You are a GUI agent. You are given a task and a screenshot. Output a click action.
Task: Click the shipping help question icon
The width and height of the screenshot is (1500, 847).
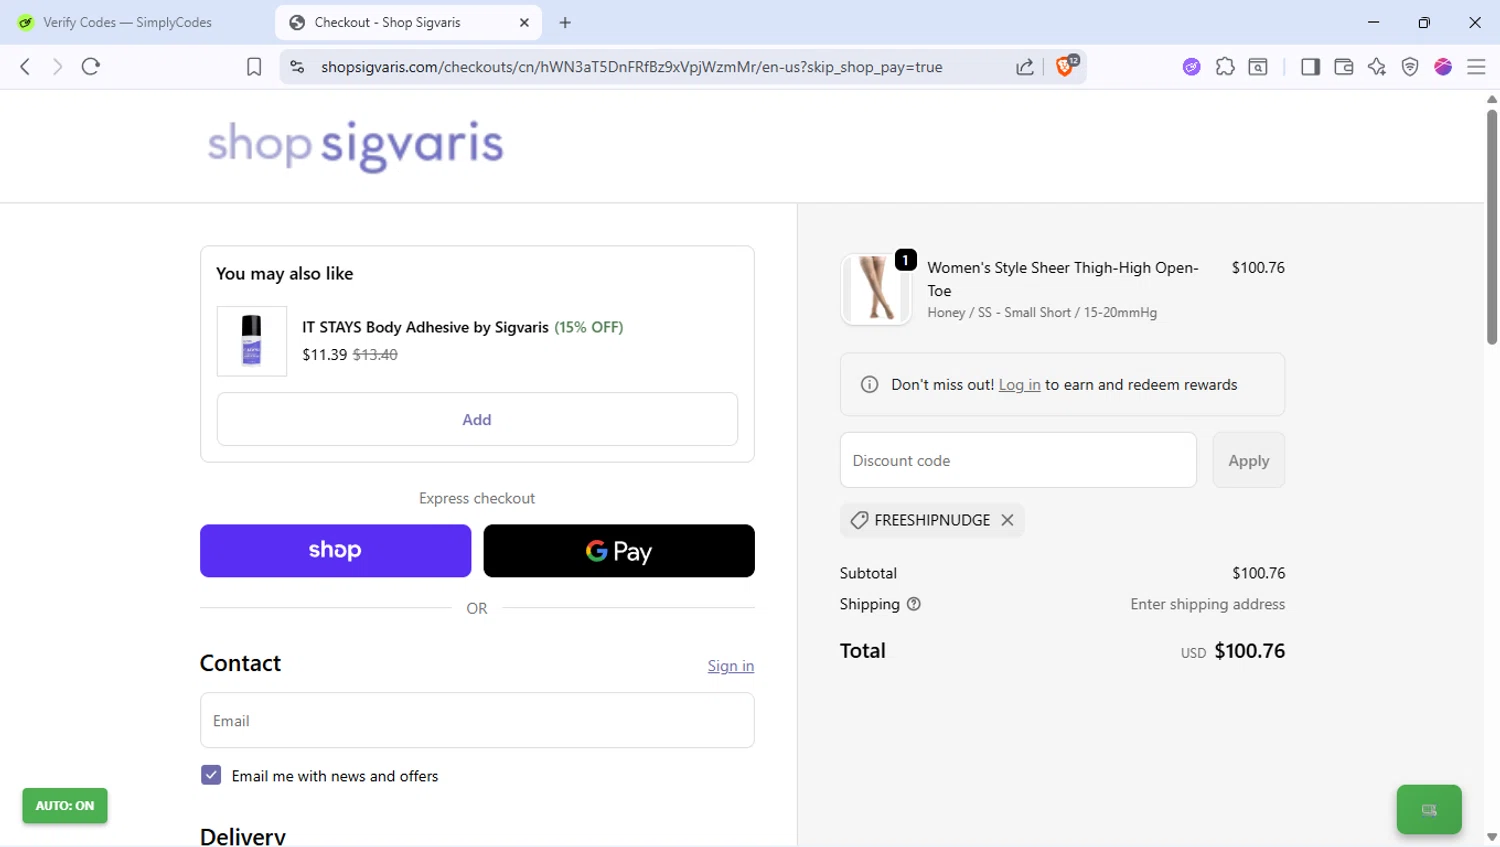[913, 604]
